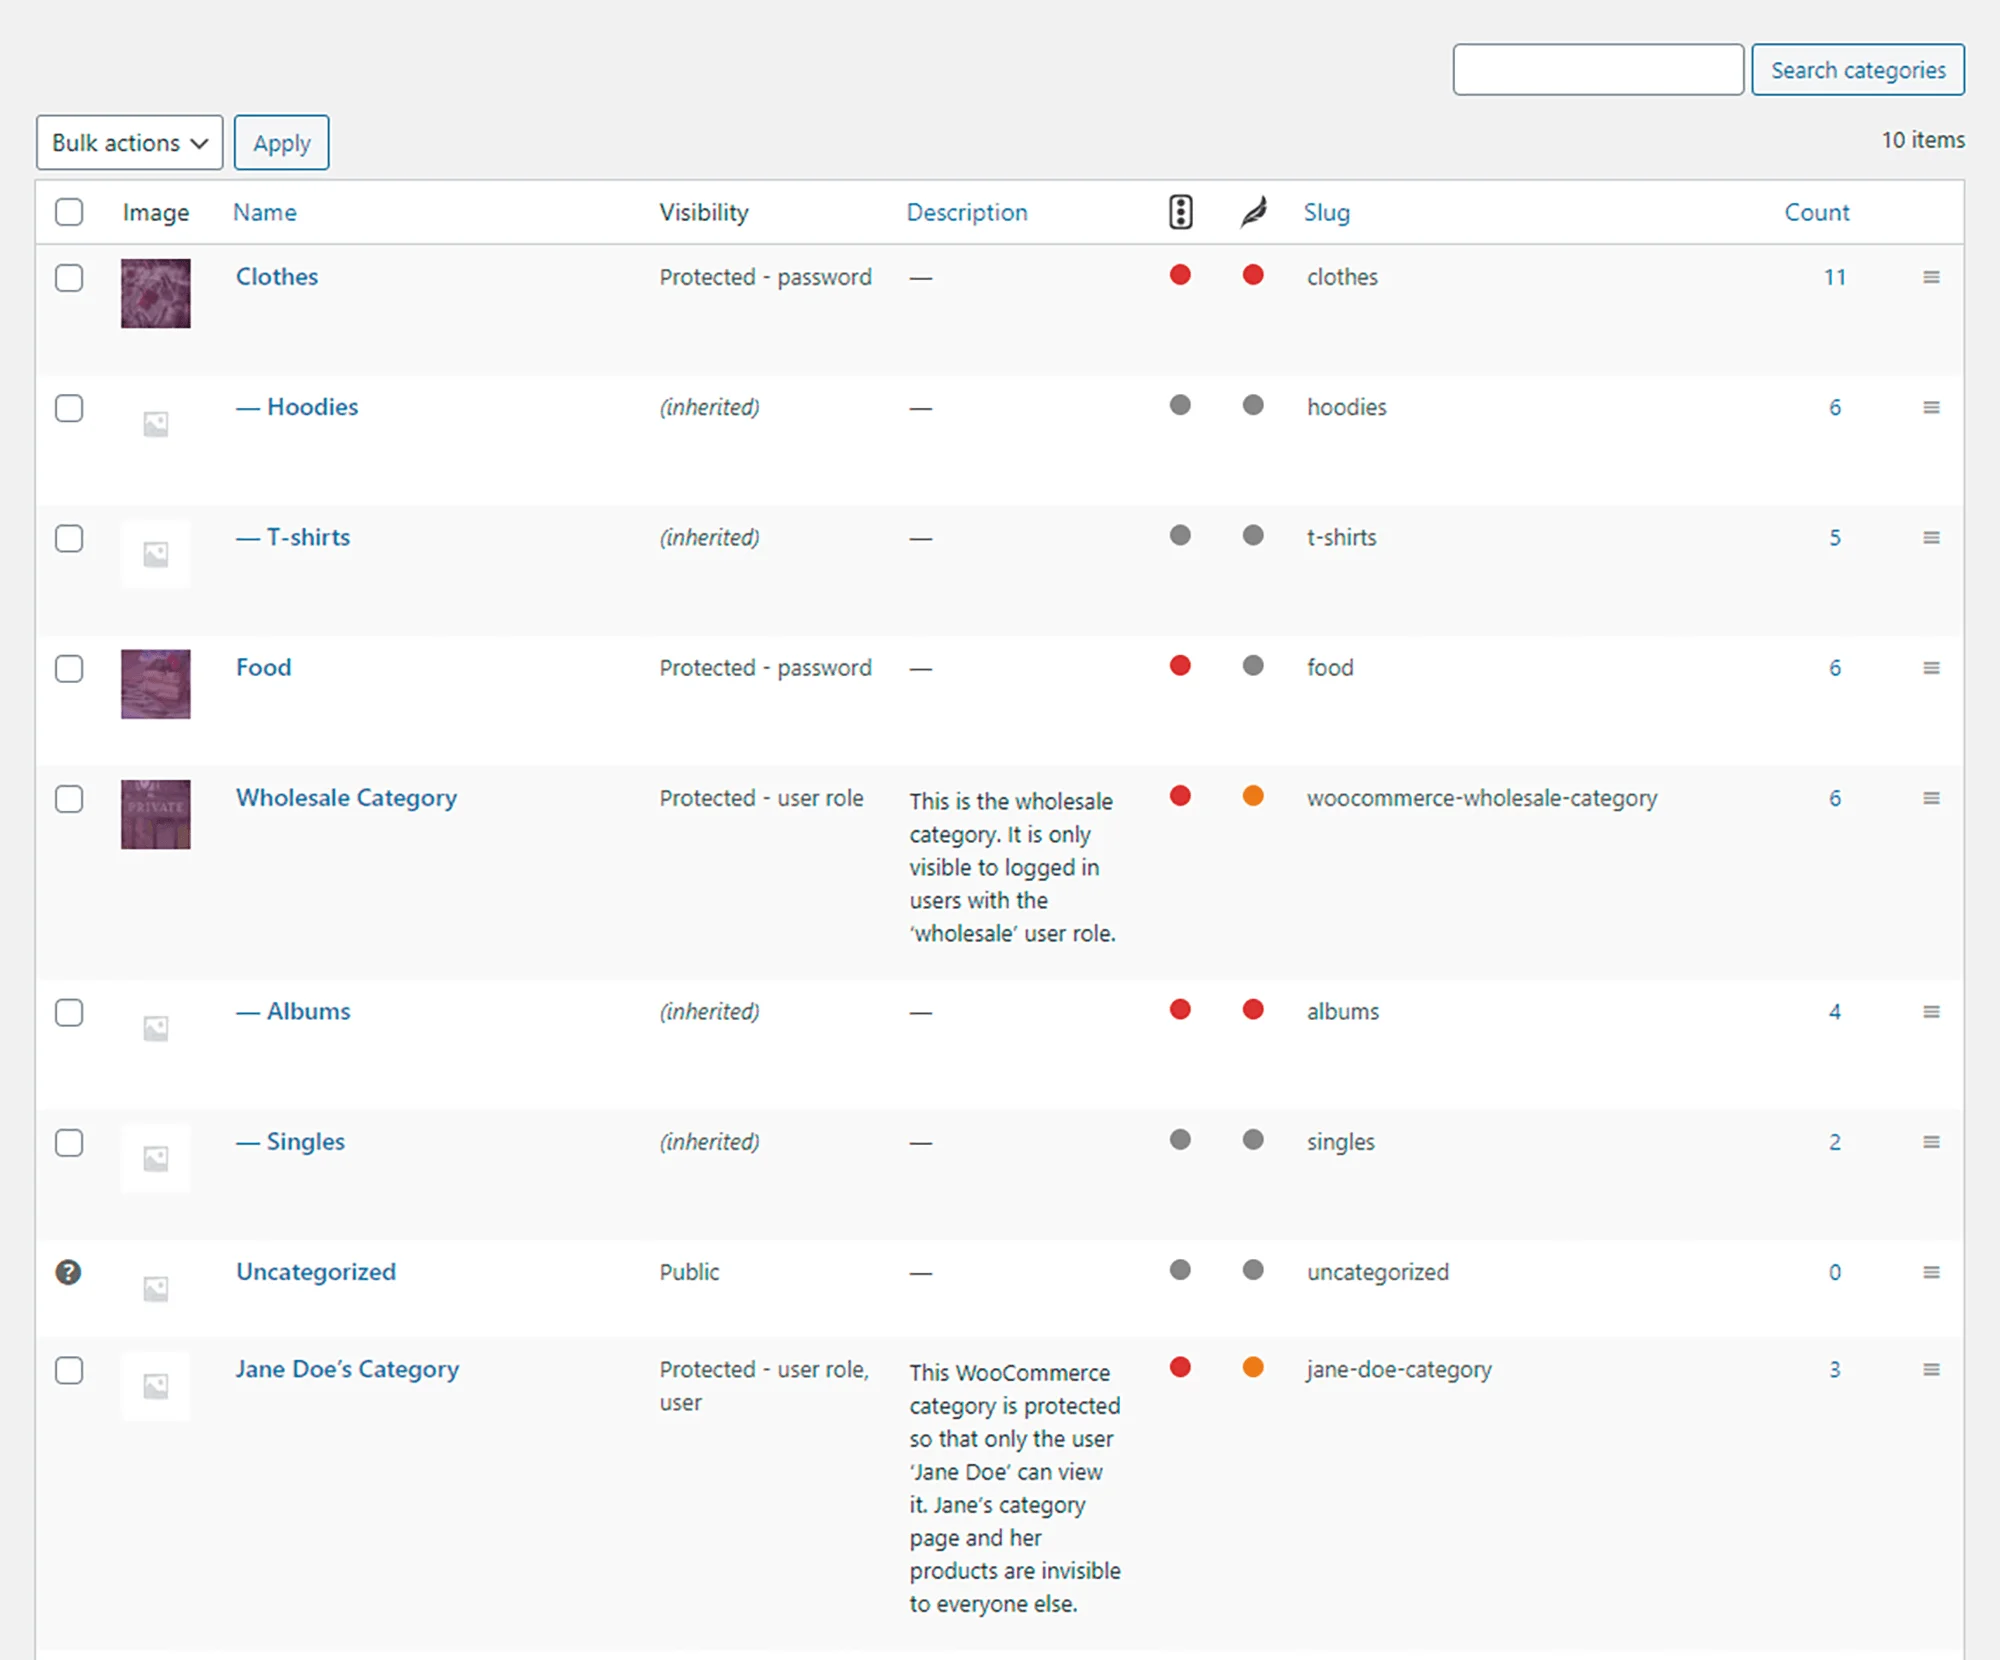Click the Wholesale Category private thumbnail image
Image resolution: width=2000 pixels, height=1660 pixels.
point(155,814)
